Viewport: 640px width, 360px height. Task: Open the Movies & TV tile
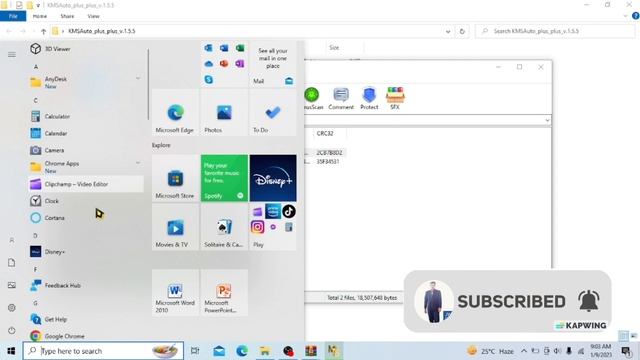coord(175,227)
